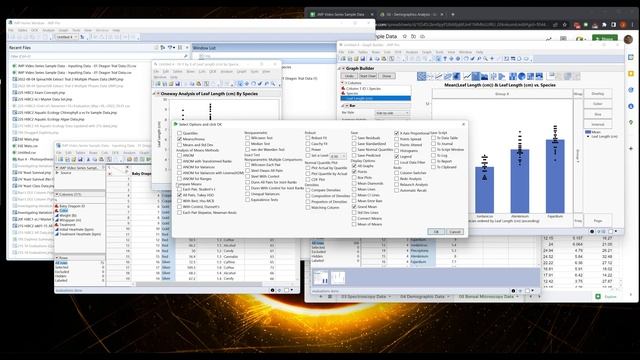Choose the Treemap chart type icon
The image size is (640, 360).
coord(531,76)
